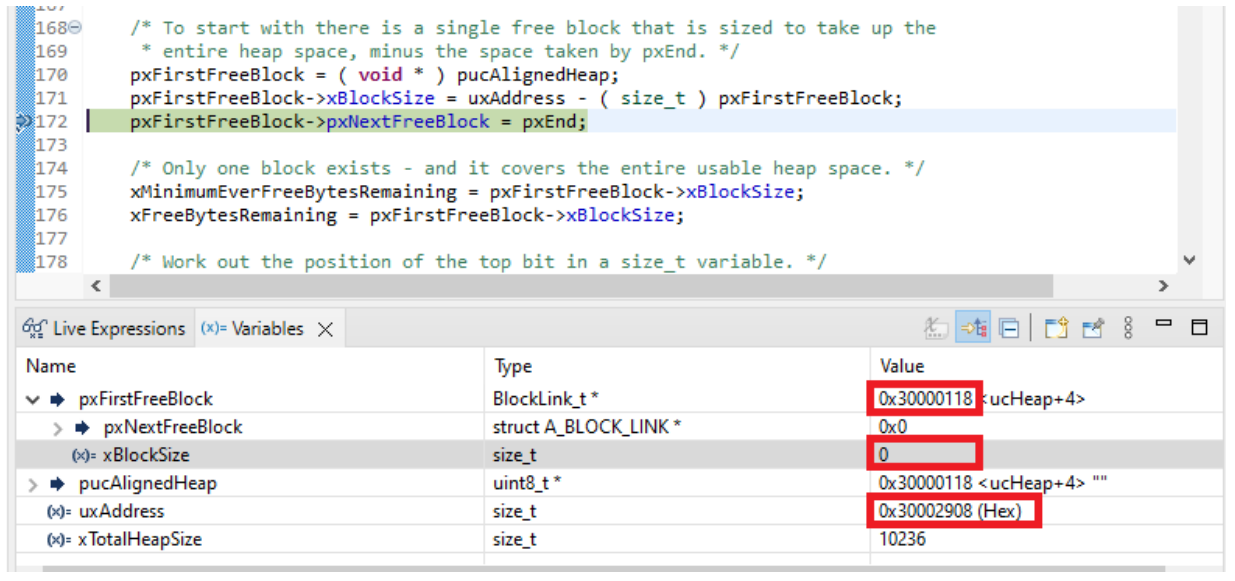
Task: Open new Variables view icon
Action: tap(1057, 328)
